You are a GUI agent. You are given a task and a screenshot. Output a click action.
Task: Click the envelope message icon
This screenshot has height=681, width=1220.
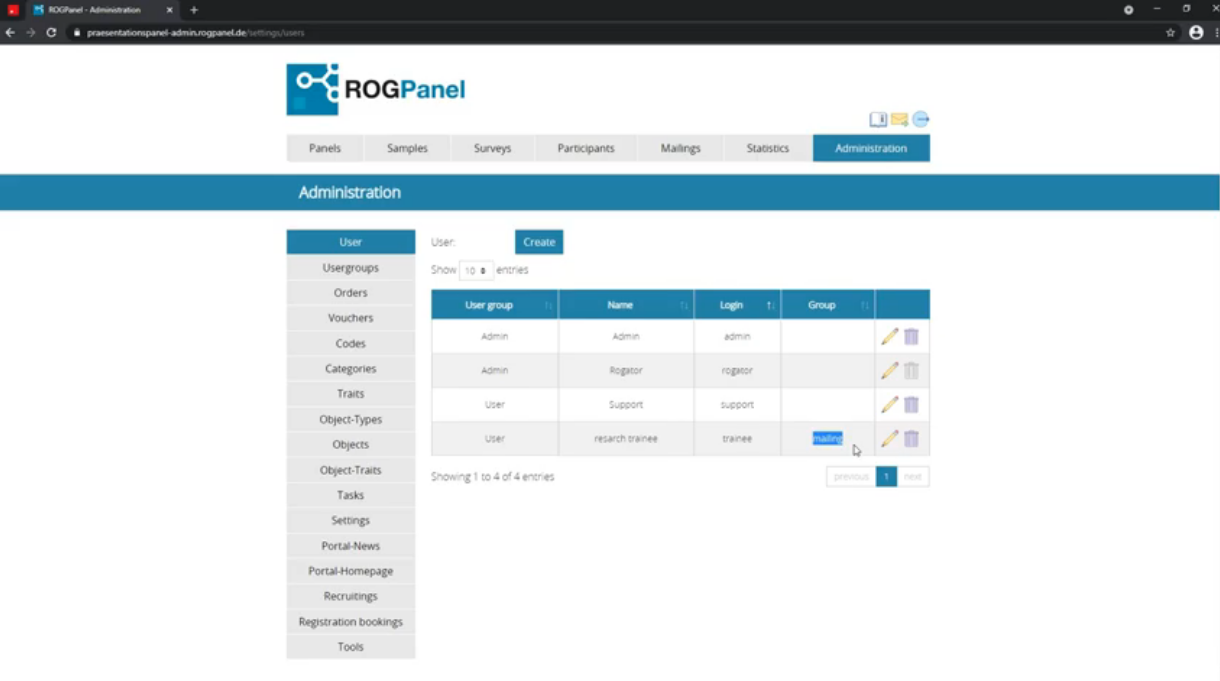(x=899, y=120)
